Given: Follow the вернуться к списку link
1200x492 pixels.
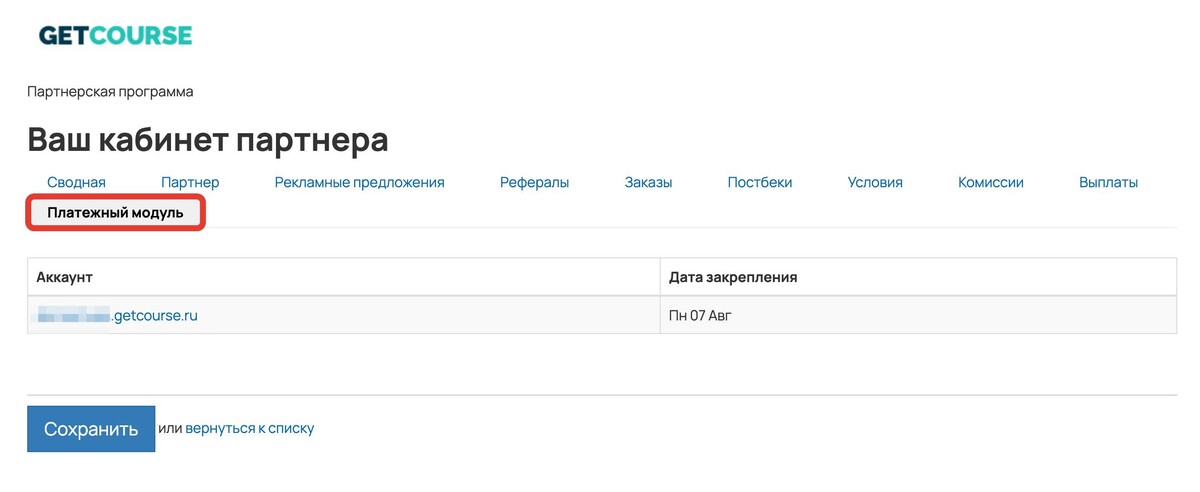Looking at the screenshot, I should (250, 428).
